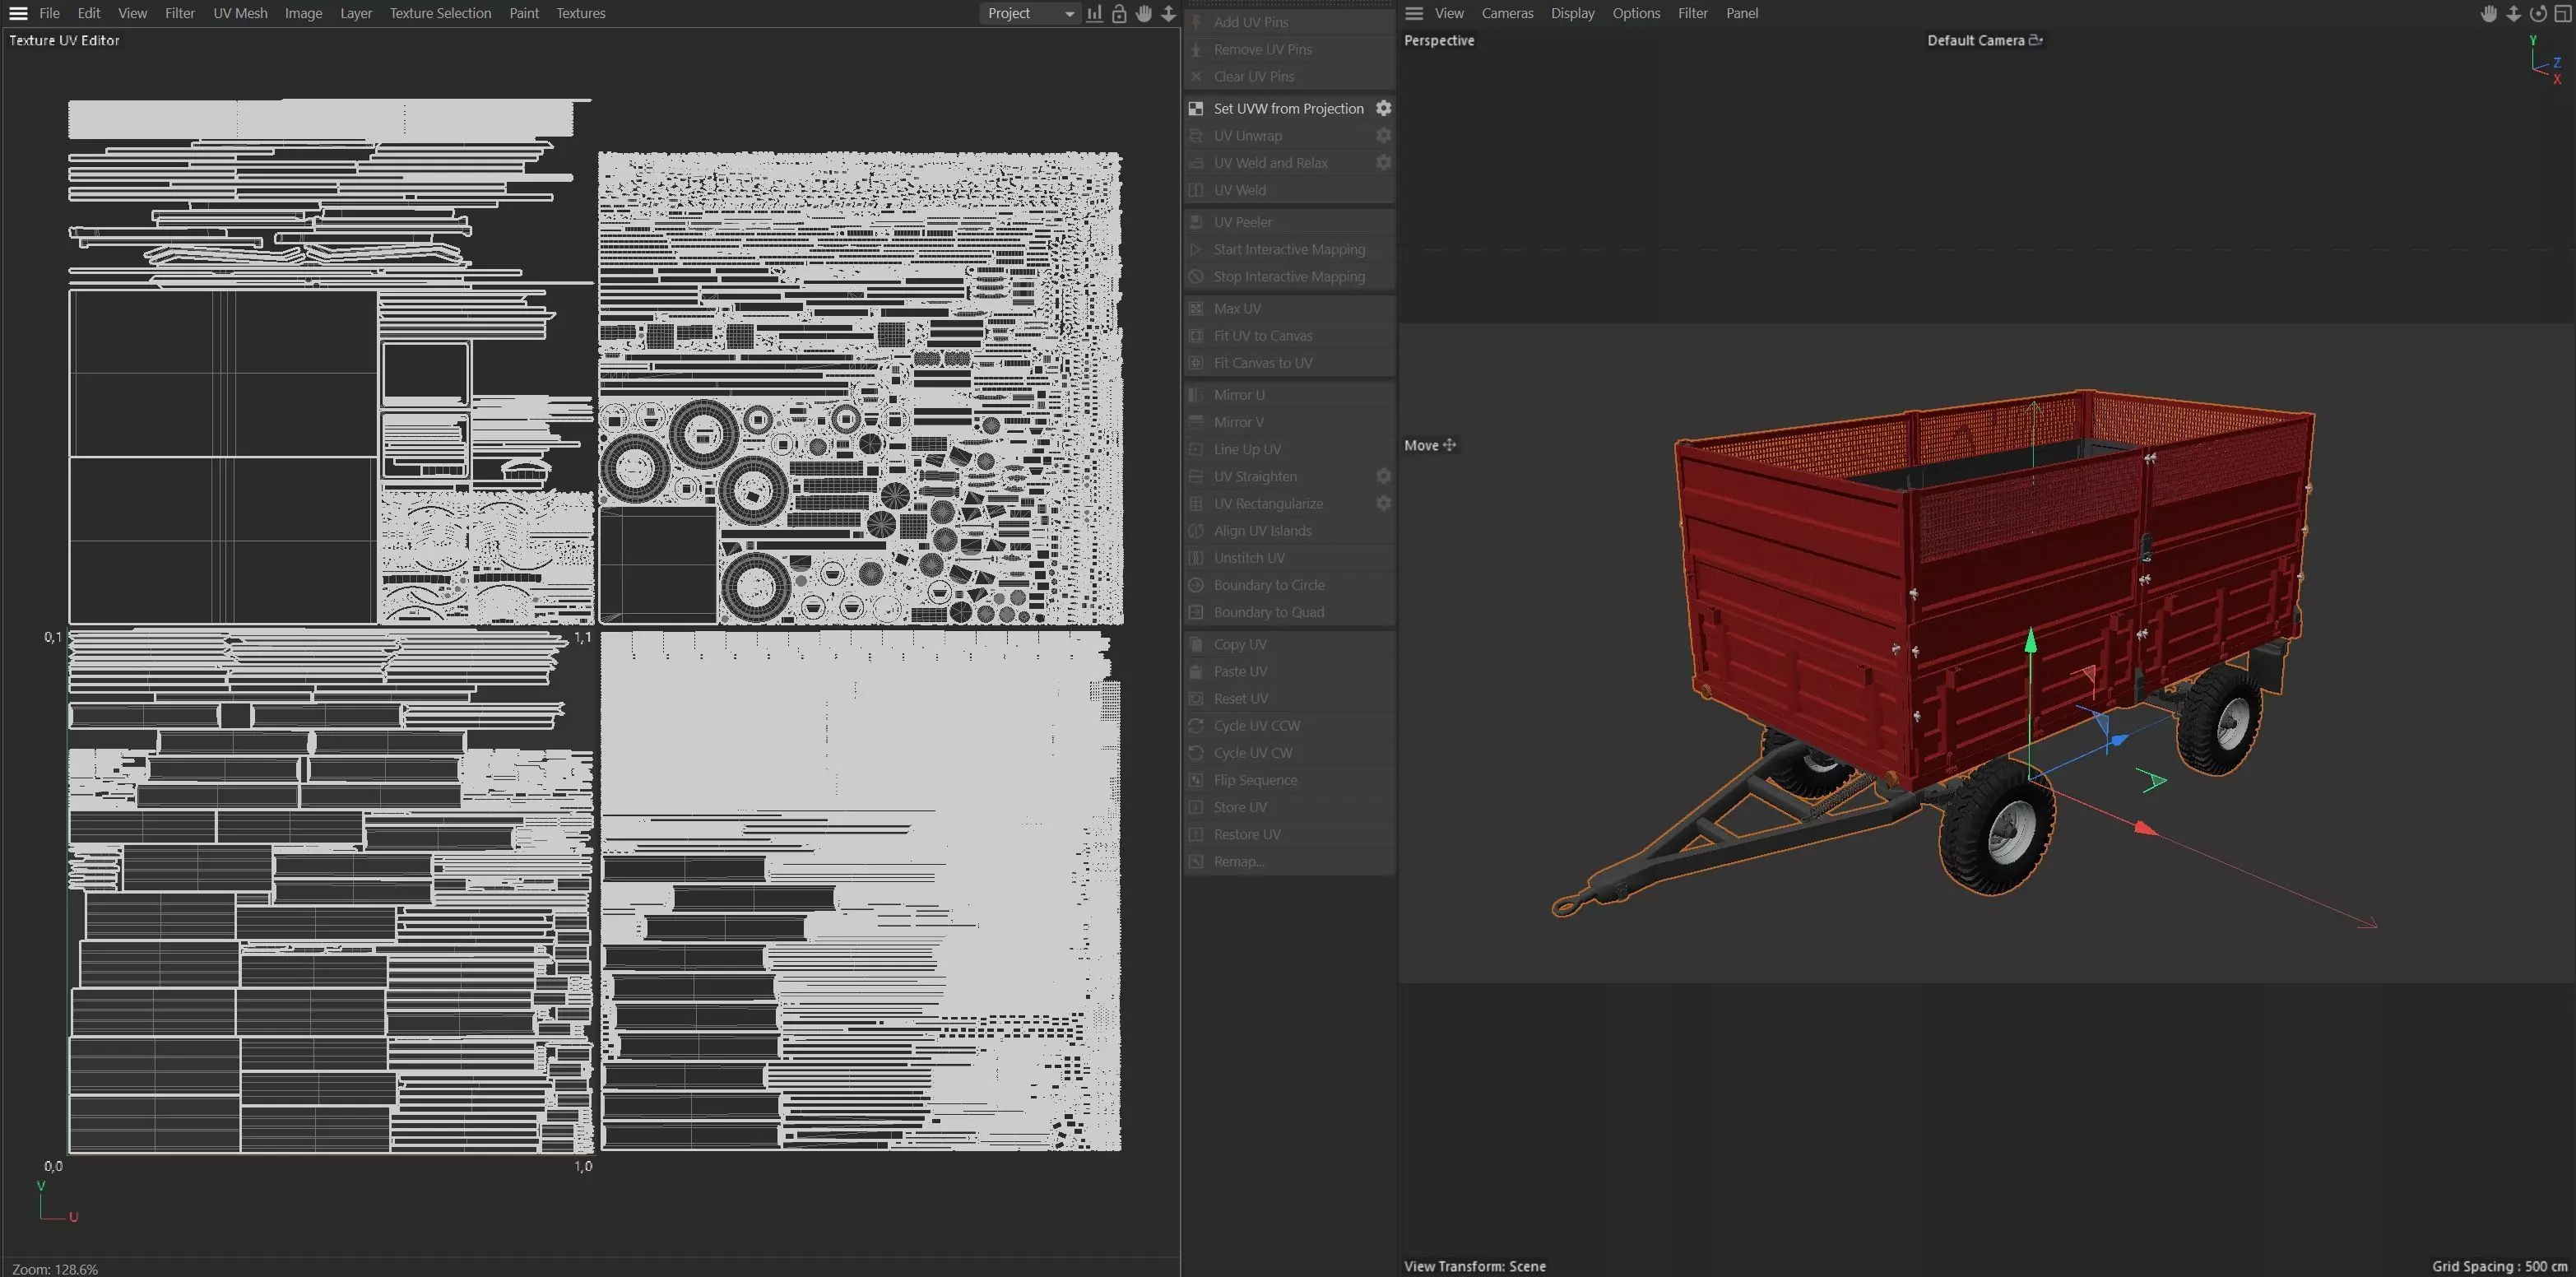Image resolution: width=2576 pixels, height=1277 pixels.
Task: Click the Mirror V command
Action: (1290, 422)
